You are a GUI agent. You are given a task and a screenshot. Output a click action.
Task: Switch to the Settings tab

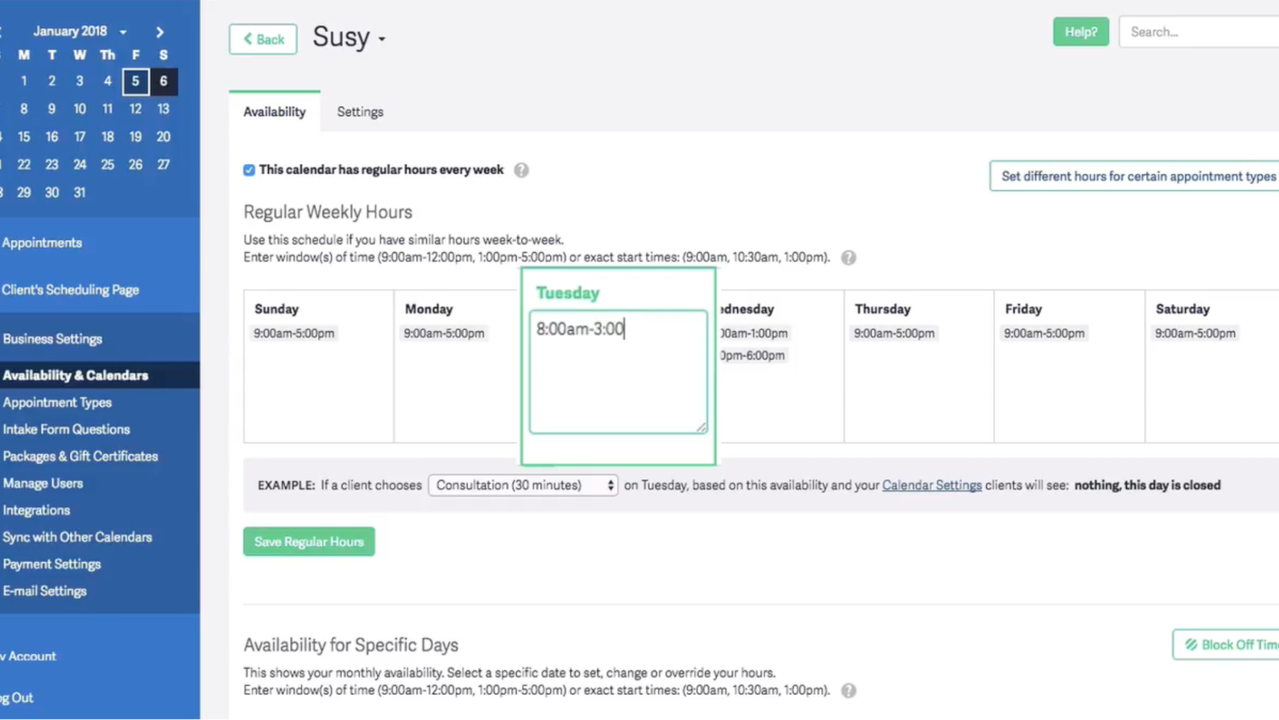(360, 112)
